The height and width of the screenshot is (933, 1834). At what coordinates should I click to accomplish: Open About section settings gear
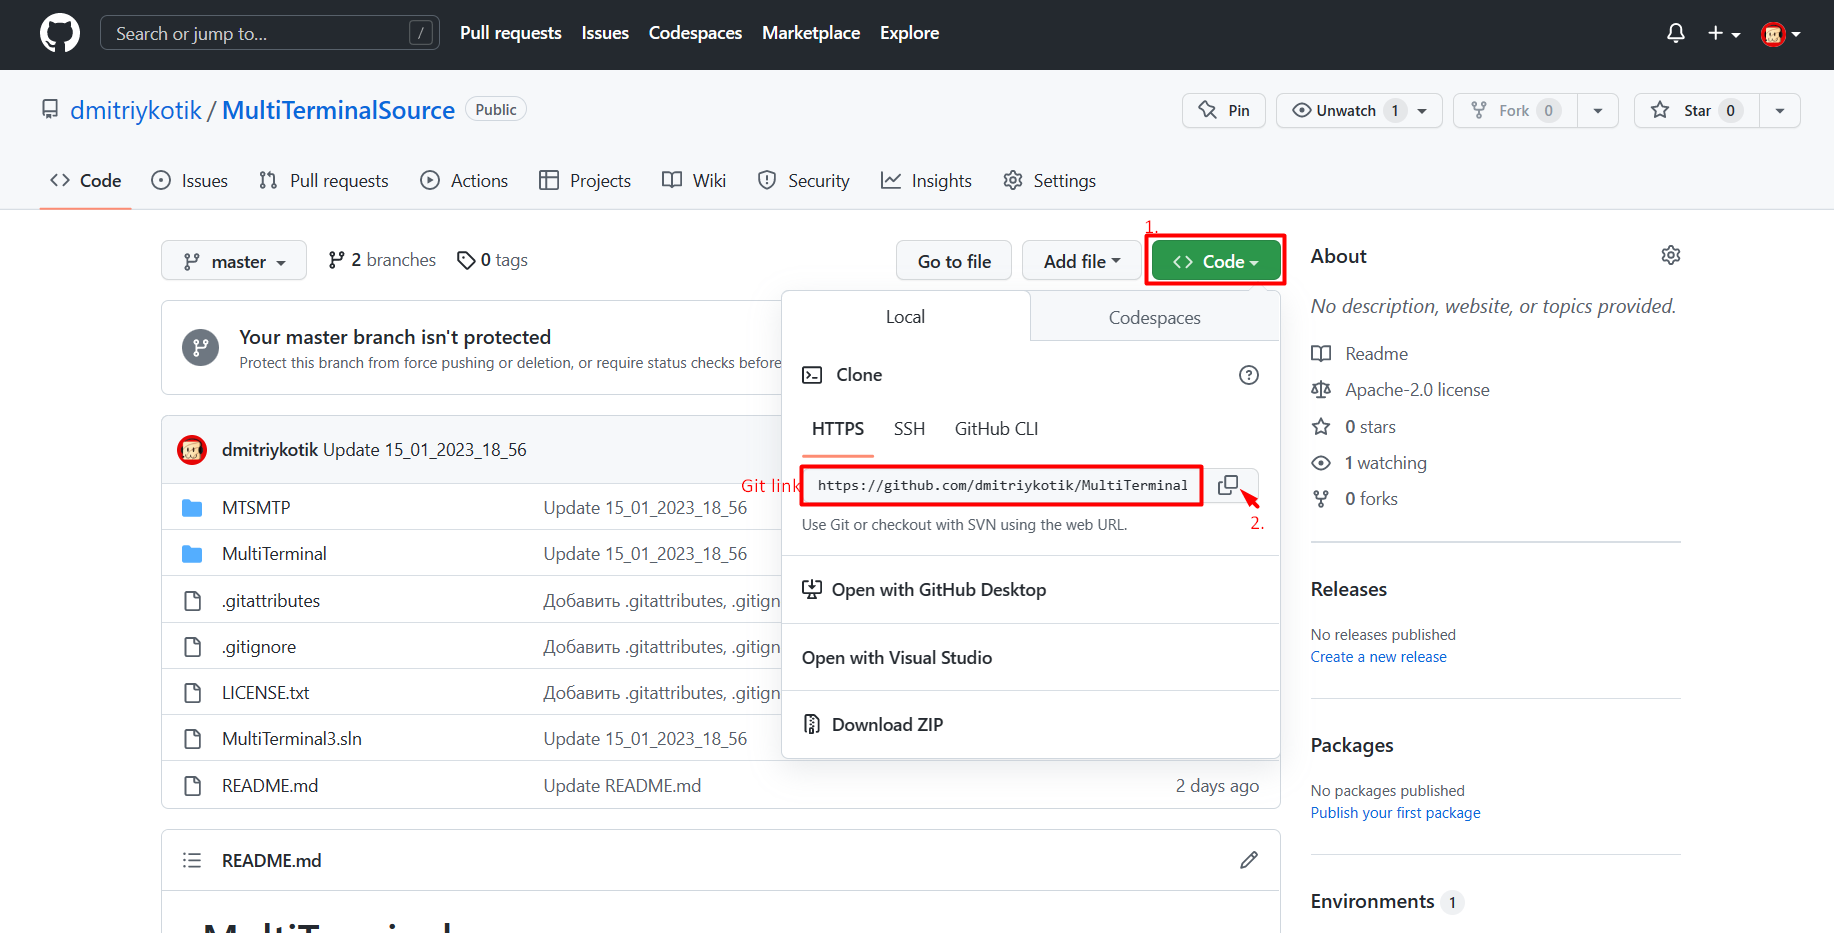click(1670, 255)
